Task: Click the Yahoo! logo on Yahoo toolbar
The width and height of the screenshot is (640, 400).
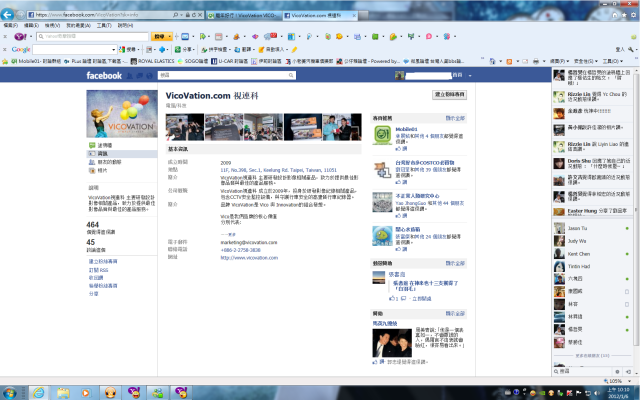Action: coord(20,36)
